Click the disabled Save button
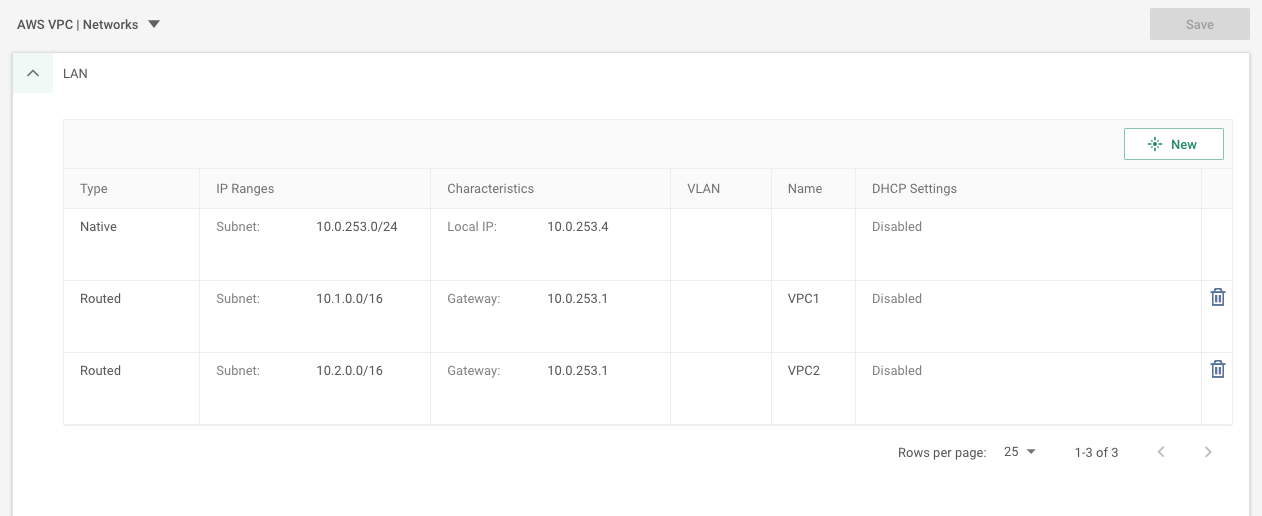 coord(1200,24)
